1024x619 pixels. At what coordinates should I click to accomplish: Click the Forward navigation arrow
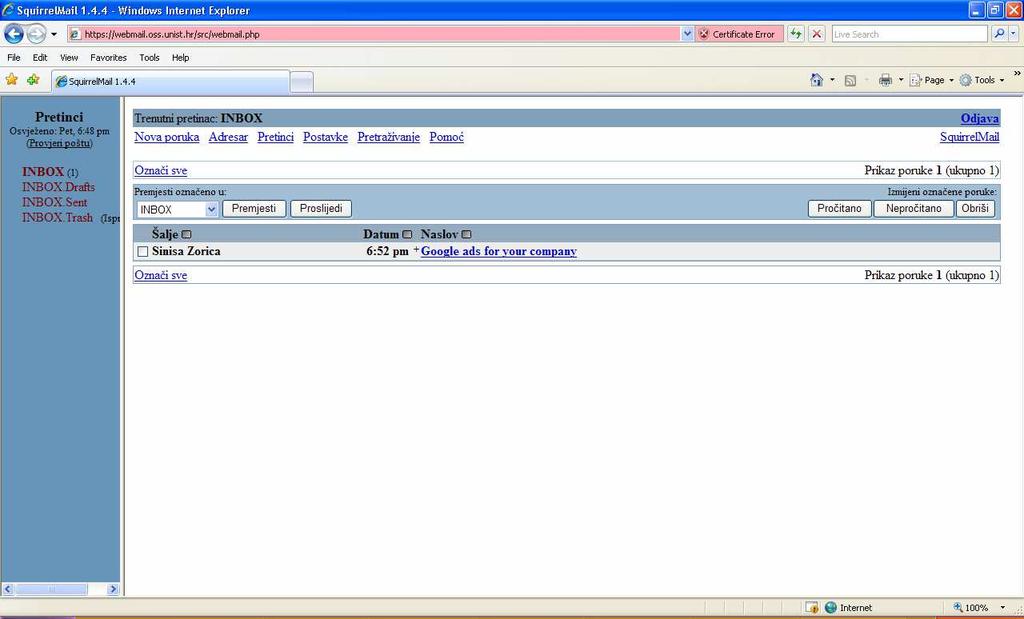tap(37, 33)
